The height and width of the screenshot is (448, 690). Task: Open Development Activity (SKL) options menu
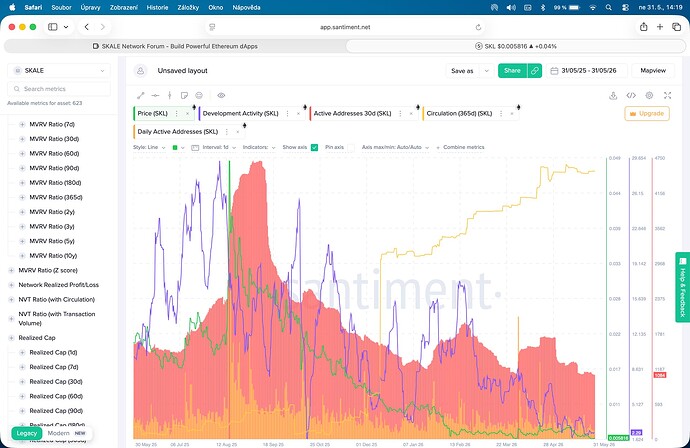[x=287, y=114]
